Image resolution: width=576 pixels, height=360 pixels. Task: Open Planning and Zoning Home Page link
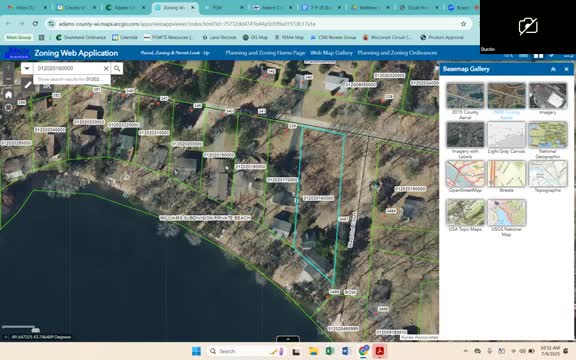point(265,53)
